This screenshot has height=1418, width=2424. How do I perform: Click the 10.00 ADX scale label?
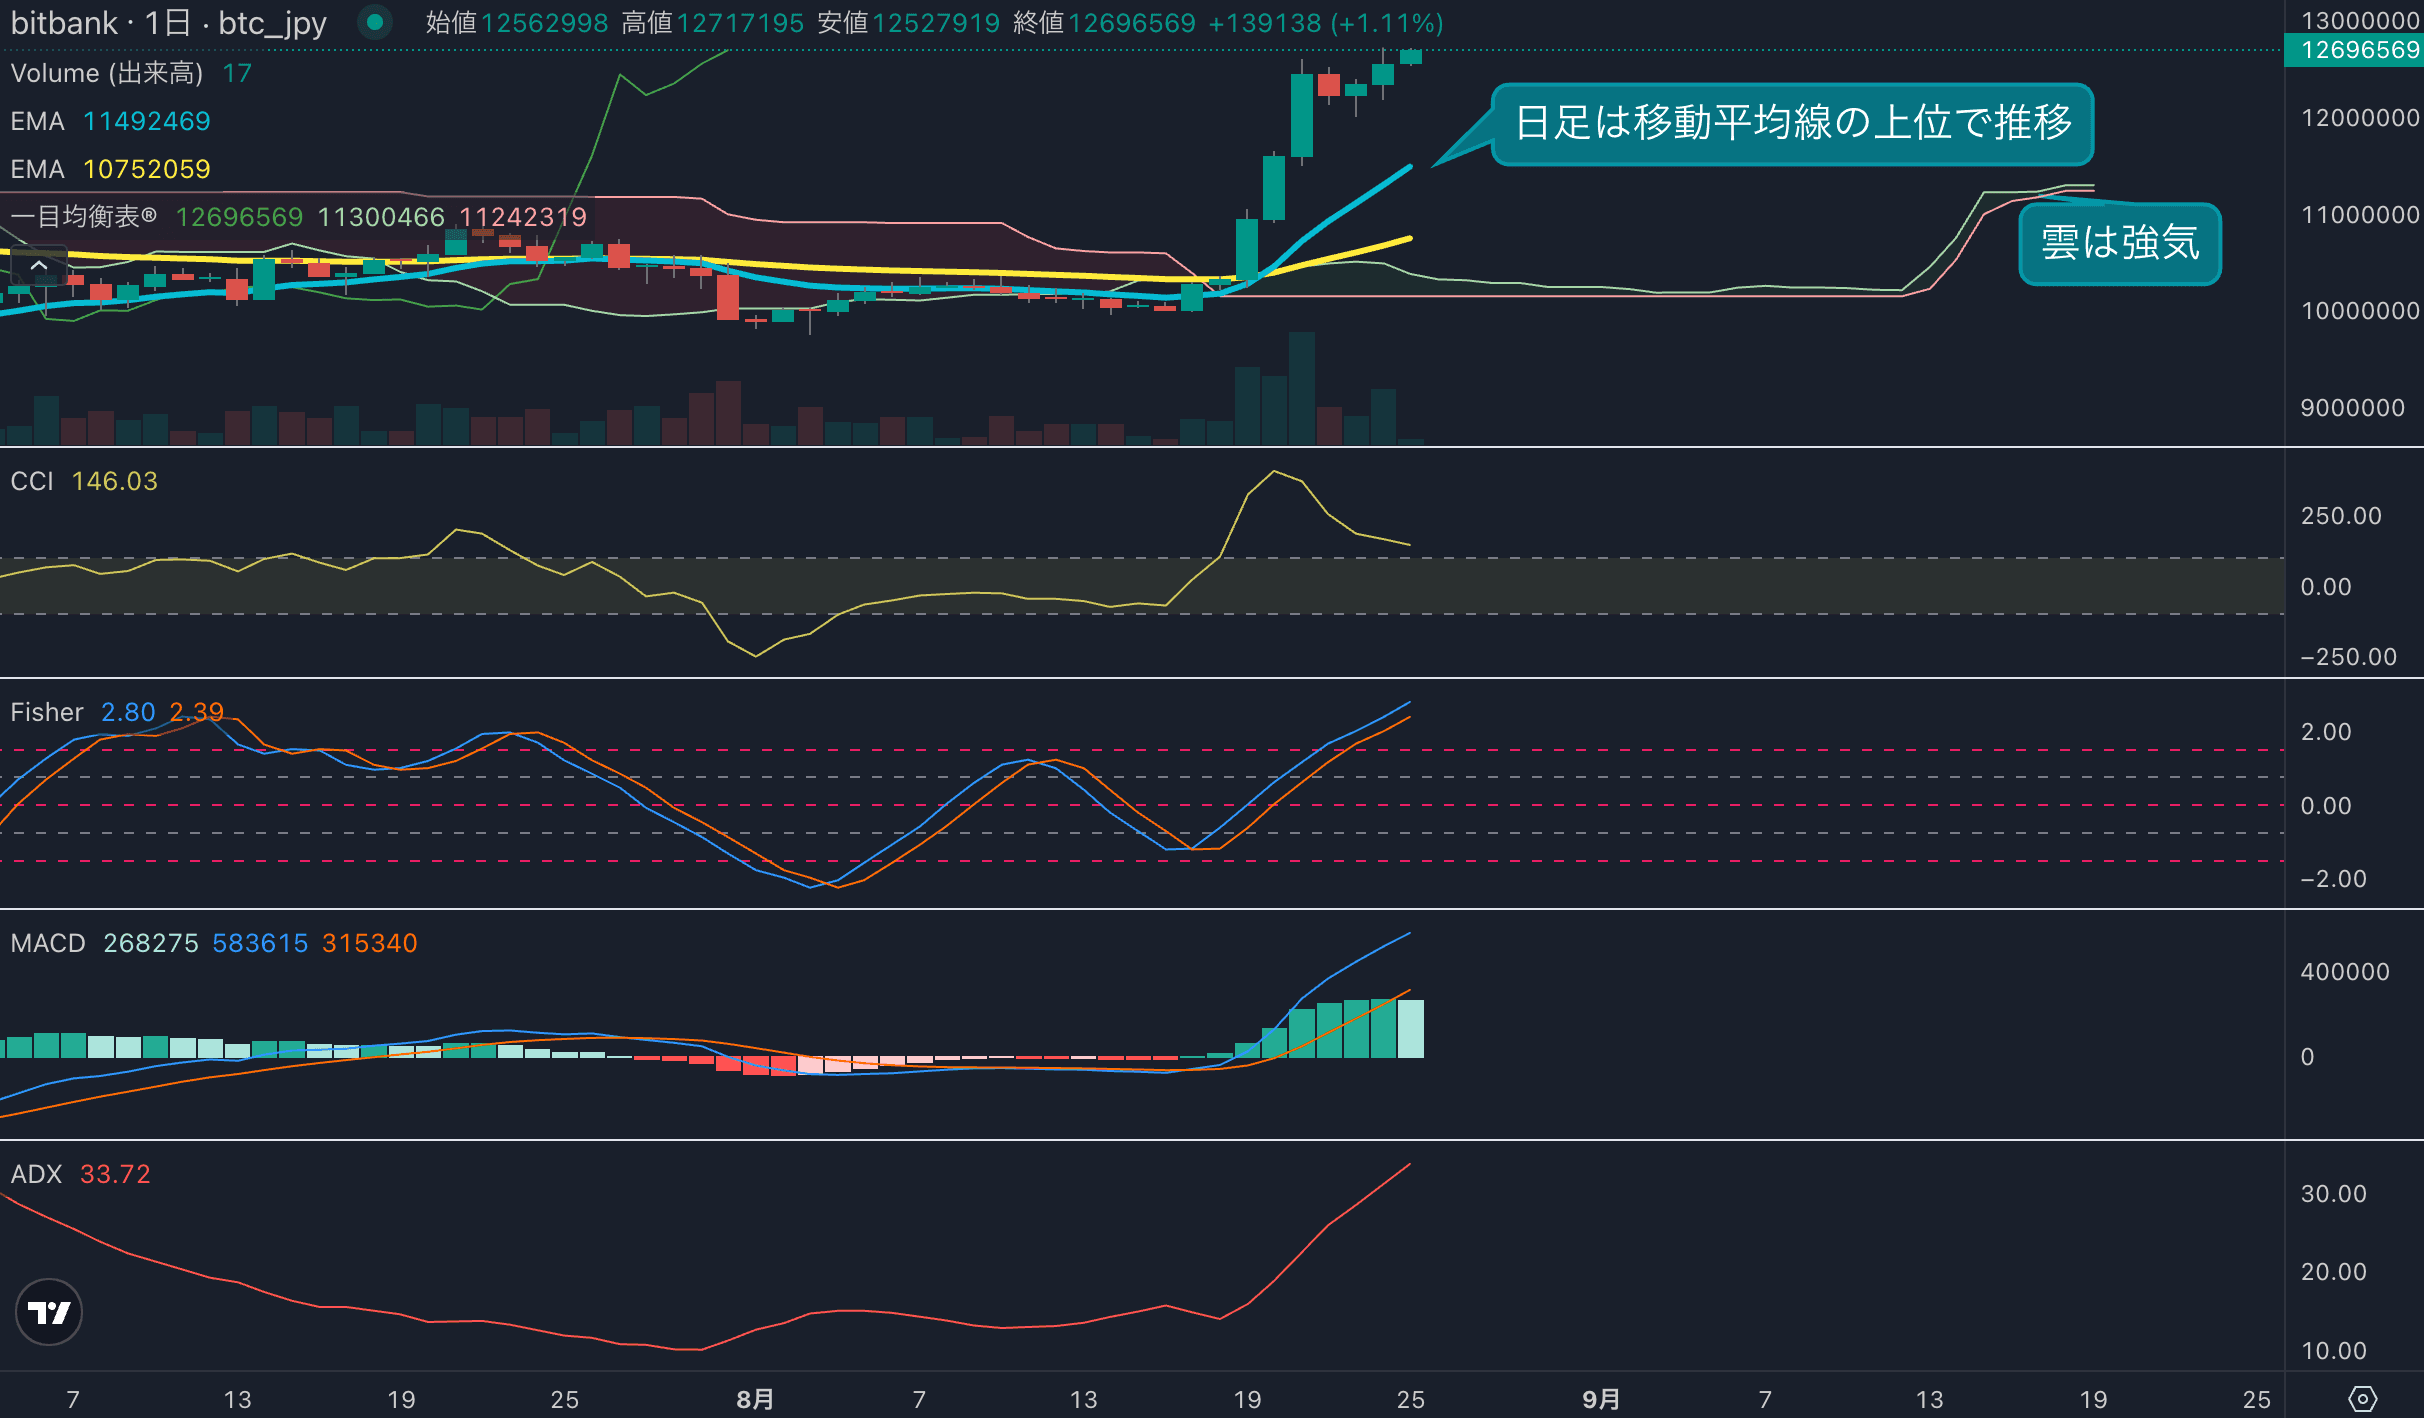[2333, 1351]
